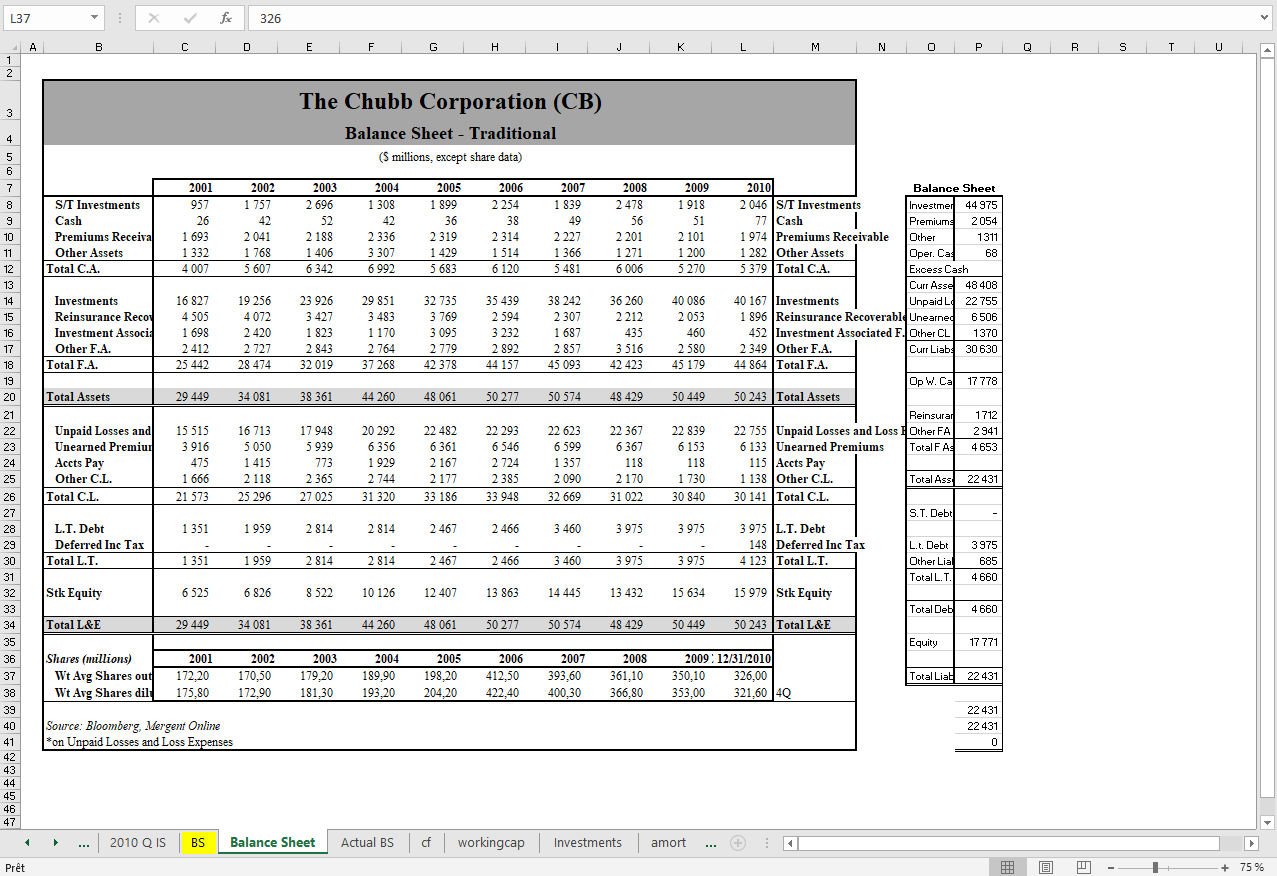This screenshot has height=876, width=1277.
Task: Click the 'L.T. Debt' label in column B
Action: pyautogui.click(x=79, y=529)
